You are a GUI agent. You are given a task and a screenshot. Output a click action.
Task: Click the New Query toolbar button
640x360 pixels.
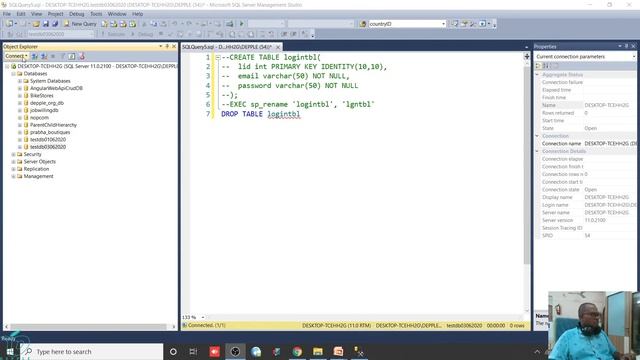click(80, 24)
